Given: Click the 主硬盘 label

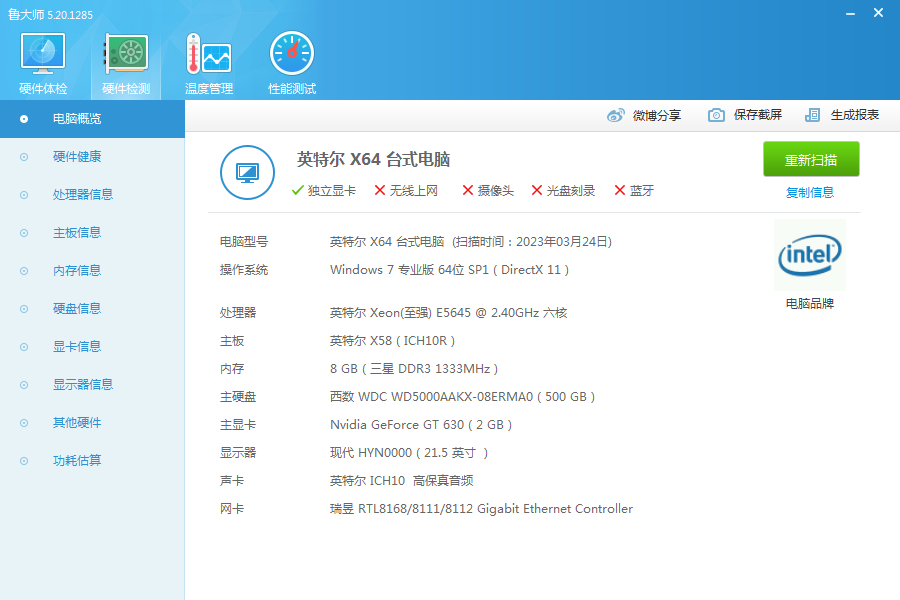Looking at the screenshot, I should 238,397.
